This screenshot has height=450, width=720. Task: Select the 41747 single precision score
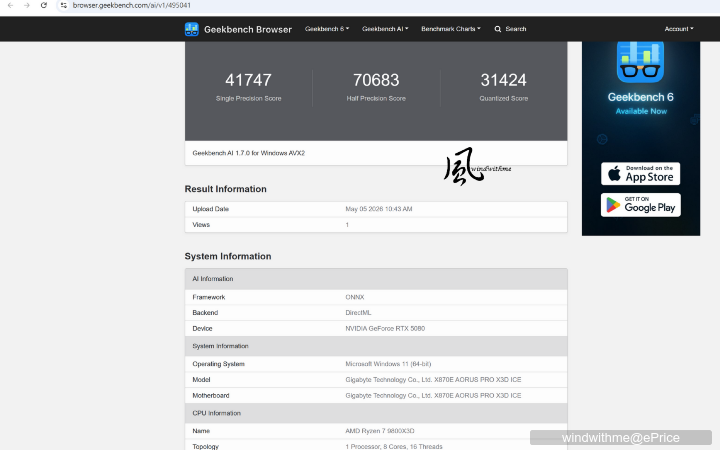[248, 80]
